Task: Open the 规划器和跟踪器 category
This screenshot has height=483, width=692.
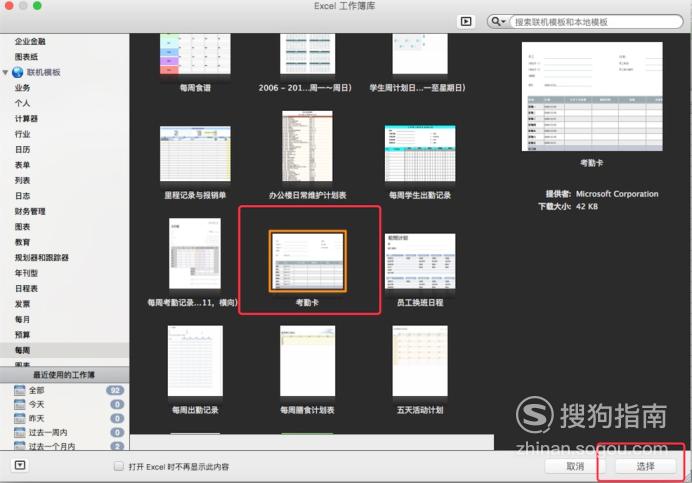Action: (x=41, y=258)
